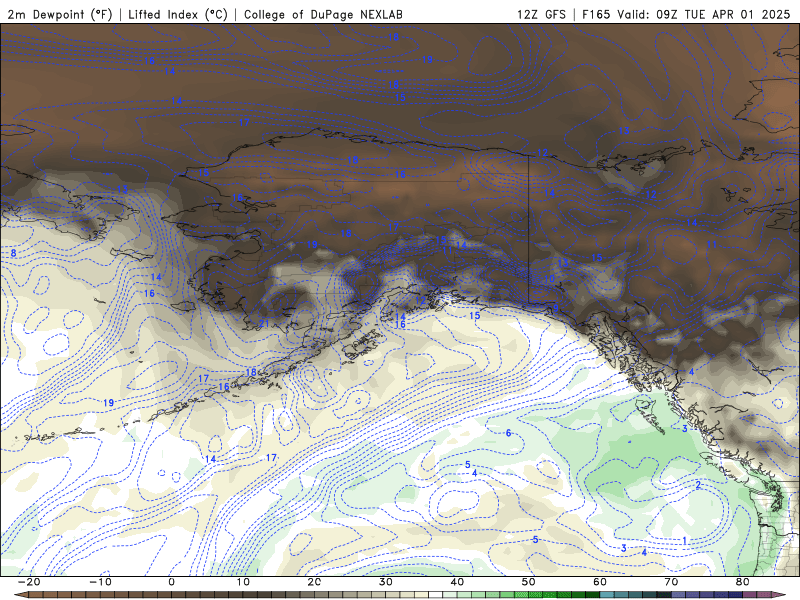The image size is (800, 600).
Task: Click the contour label "21" on the map
Action: 264,323
